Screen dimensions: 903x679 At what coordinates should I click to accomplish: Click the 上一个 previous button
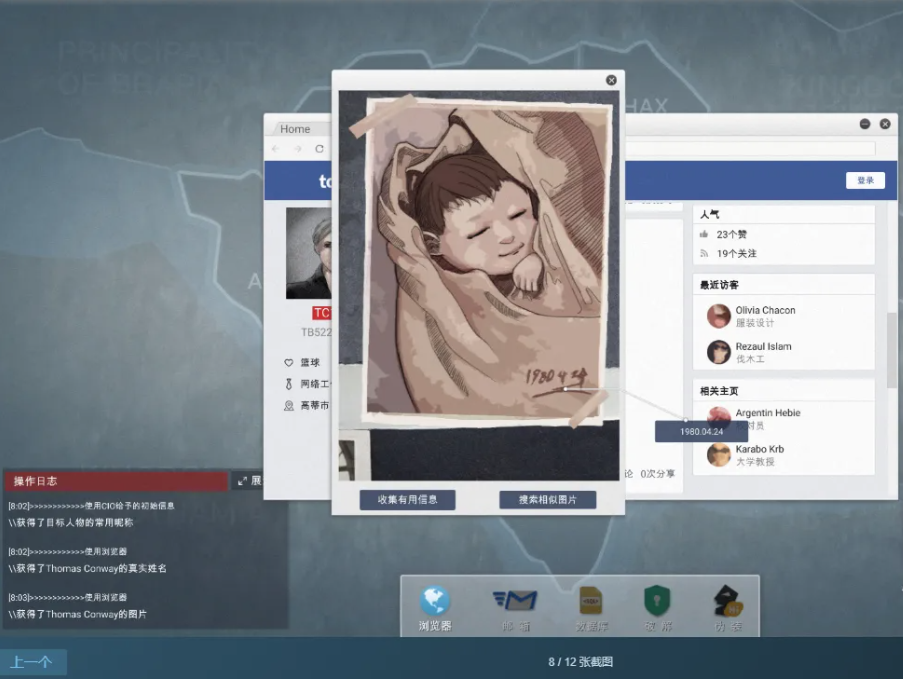point(33,662)
